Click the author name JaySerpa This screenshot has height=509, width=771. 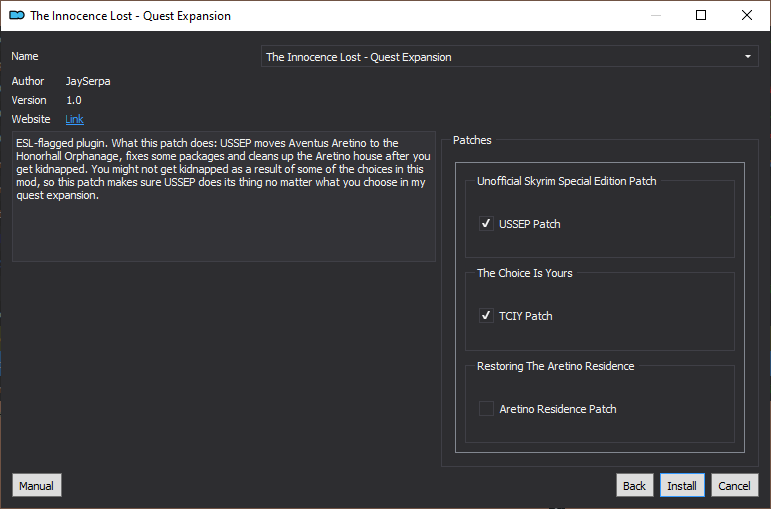click(x=88, y=81)
